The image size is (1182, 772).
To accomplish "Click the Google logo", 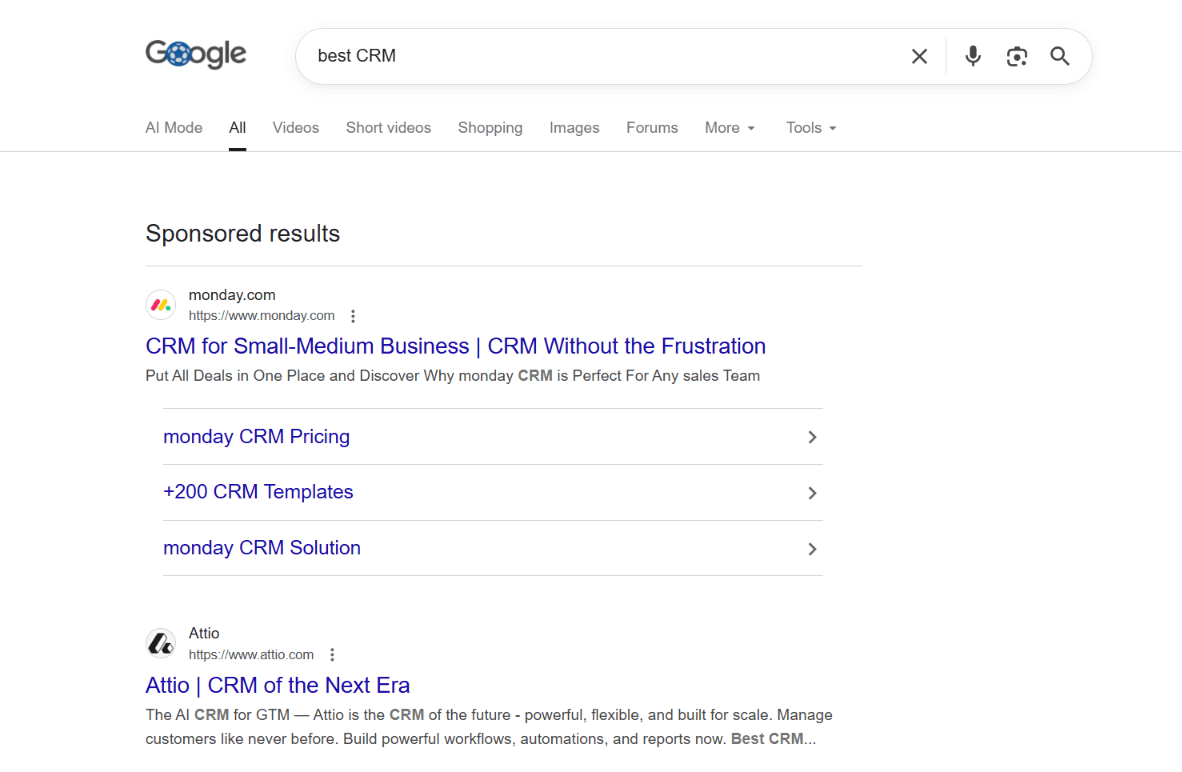I will pyautogui.click(x=195, y=54).
